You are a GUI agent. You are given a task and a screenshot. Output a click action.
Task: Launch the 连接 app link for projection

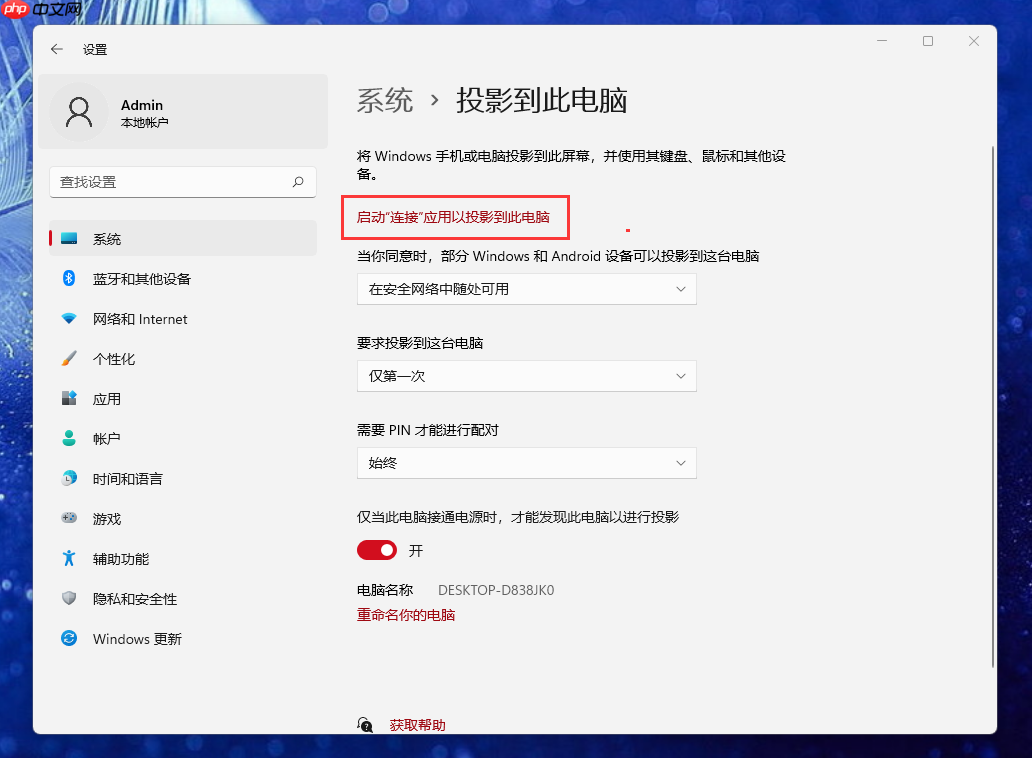point(455,217)
